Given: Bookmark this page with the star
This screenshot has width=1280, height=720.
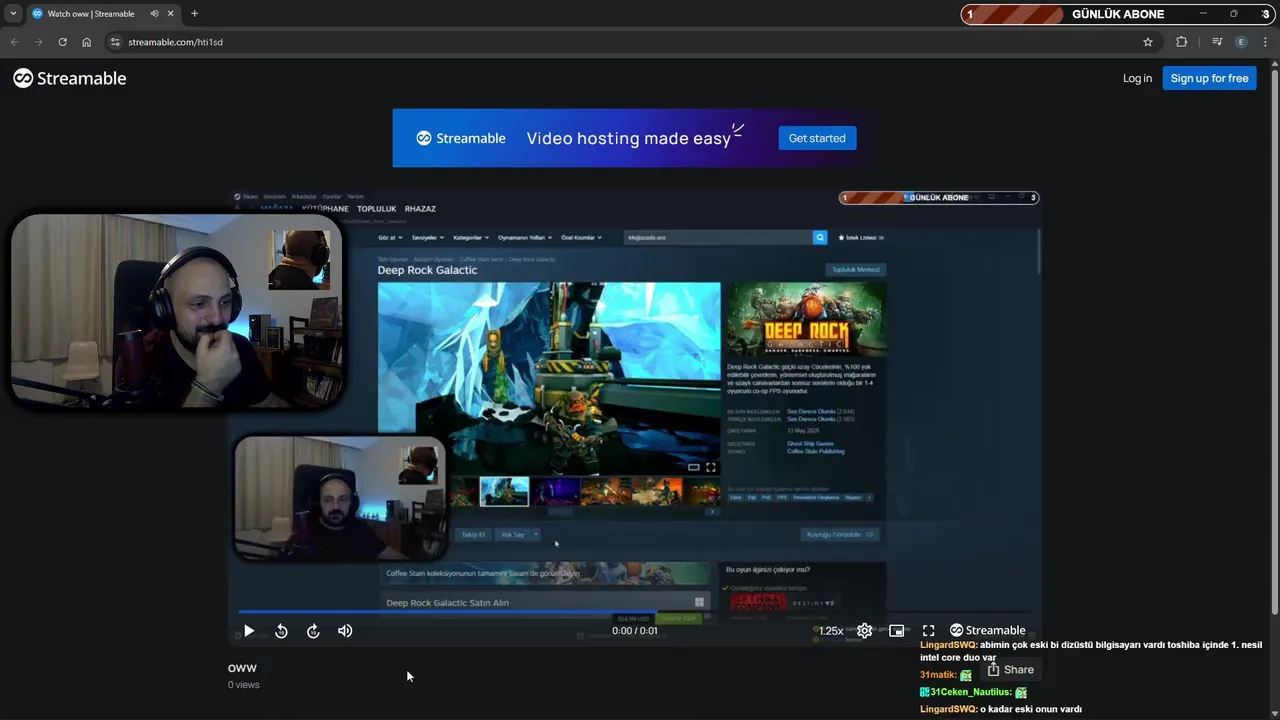Looking at the screenshot, I should [1148, 42].
